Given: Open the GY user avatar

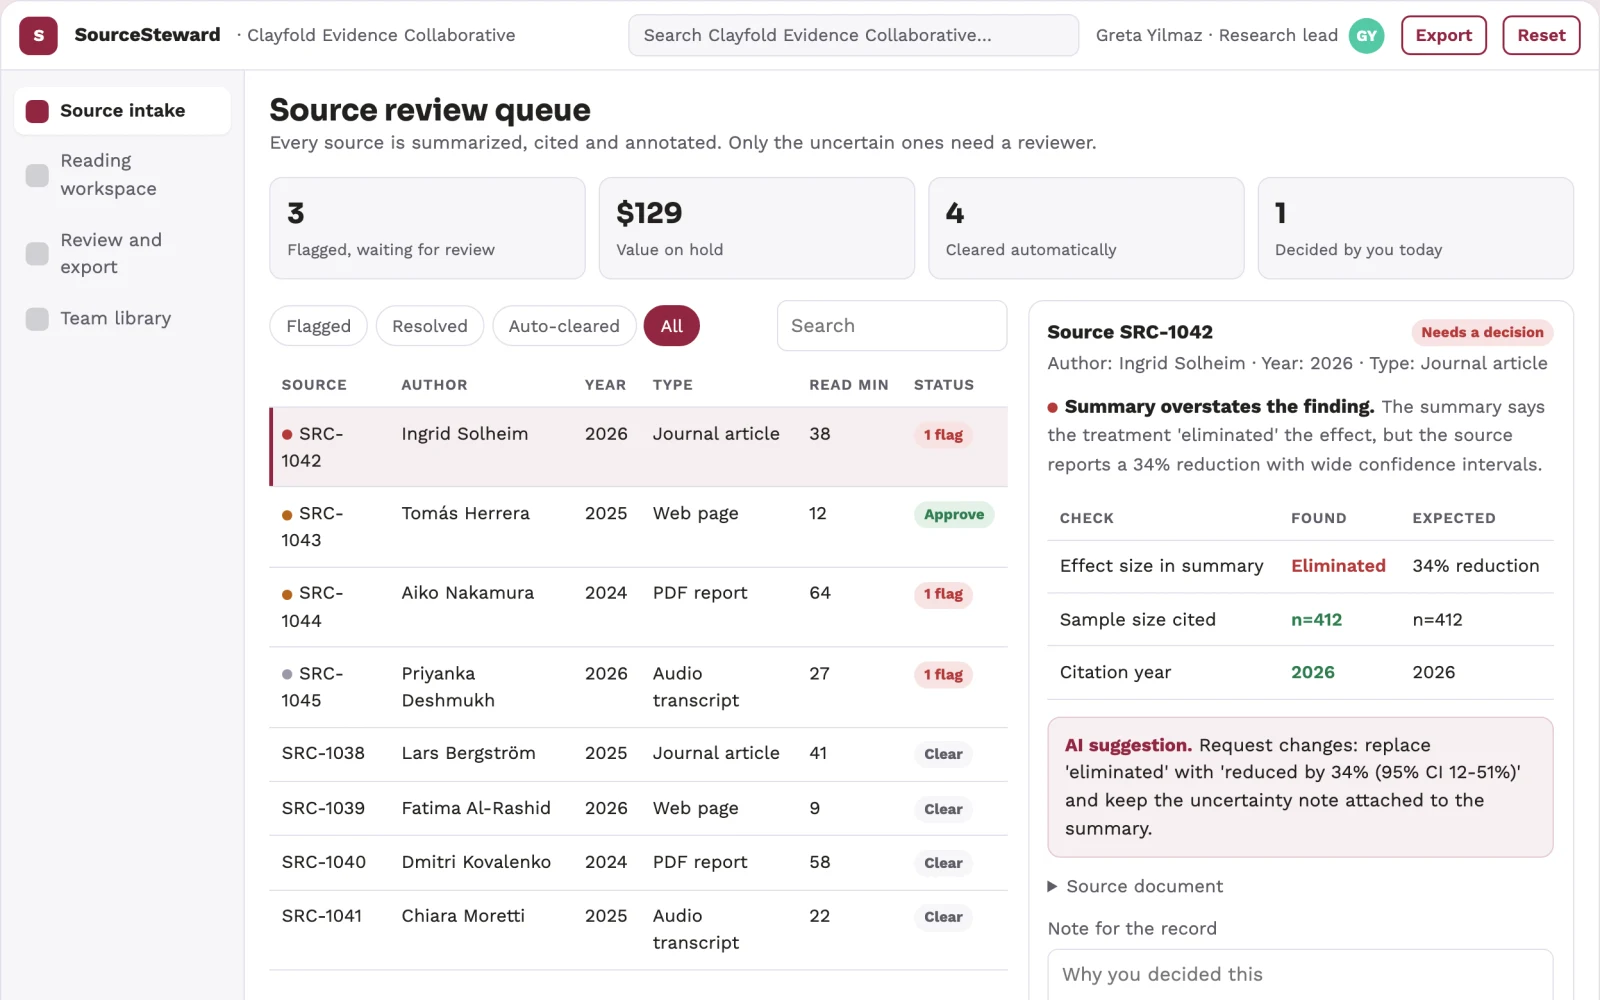Looking at the screenshot, I should click(1366, 35).
